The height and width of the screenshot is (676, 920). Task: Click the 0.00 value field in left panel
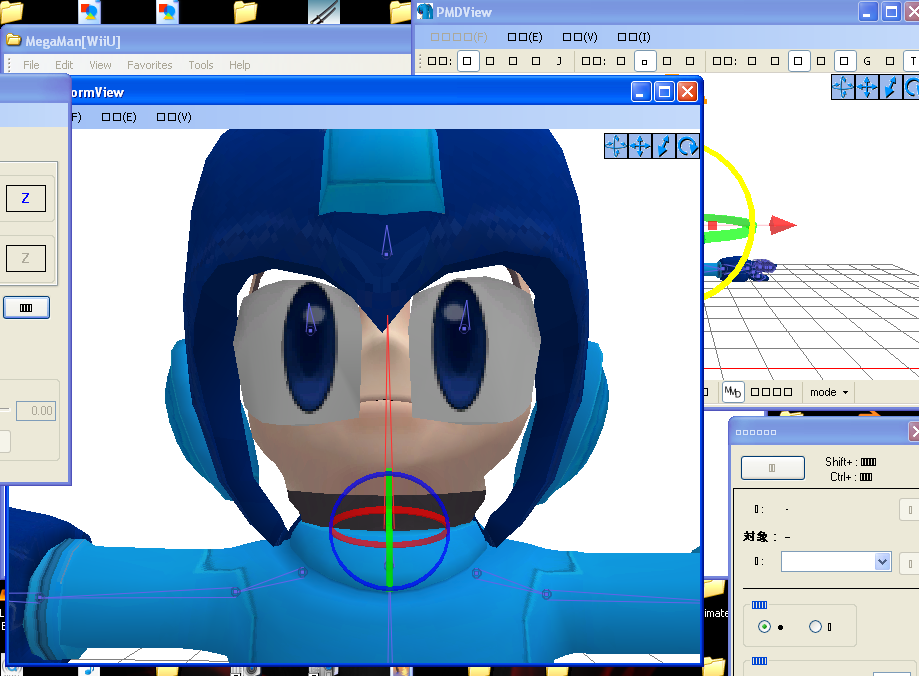[x=36, y=411]
